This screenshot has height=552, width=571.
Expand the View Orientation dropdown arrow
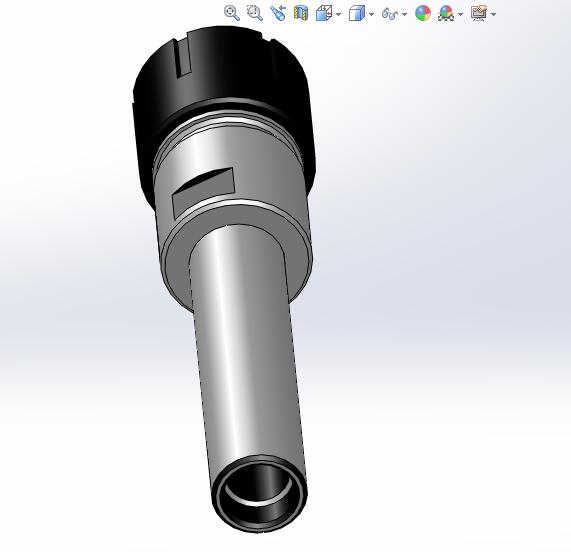tap(339, 14)
